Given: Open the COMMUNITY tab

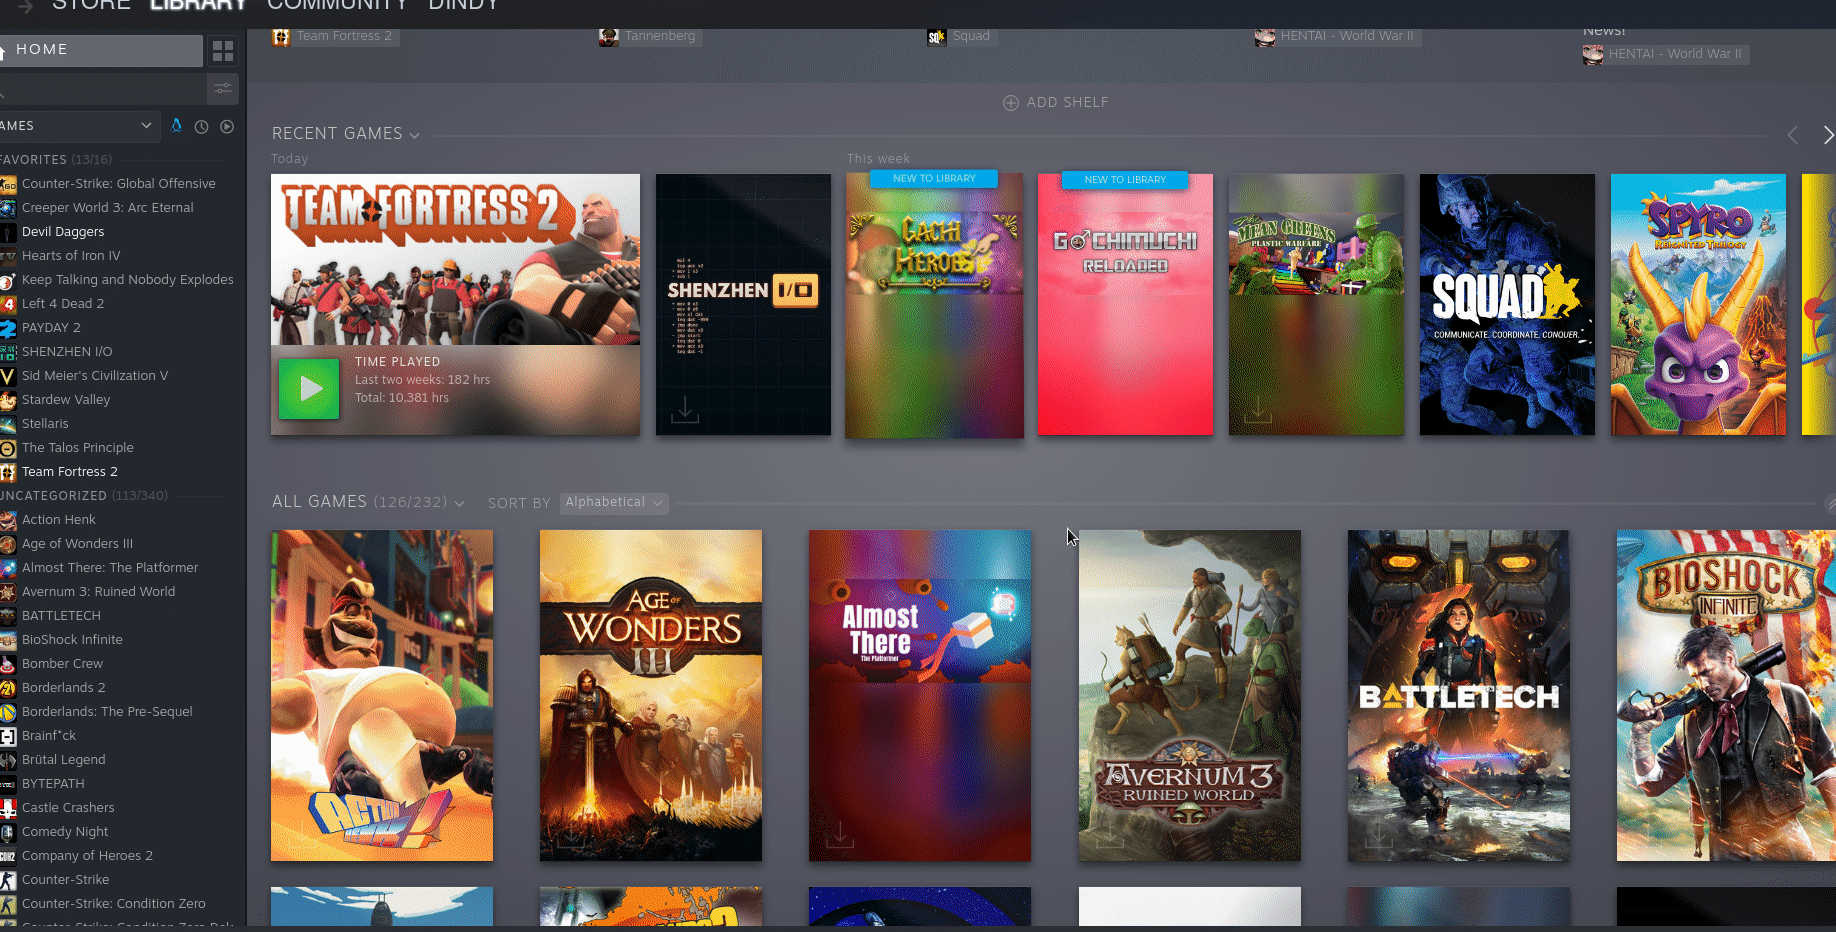Looking at the screenshot, I should [338, 5].
